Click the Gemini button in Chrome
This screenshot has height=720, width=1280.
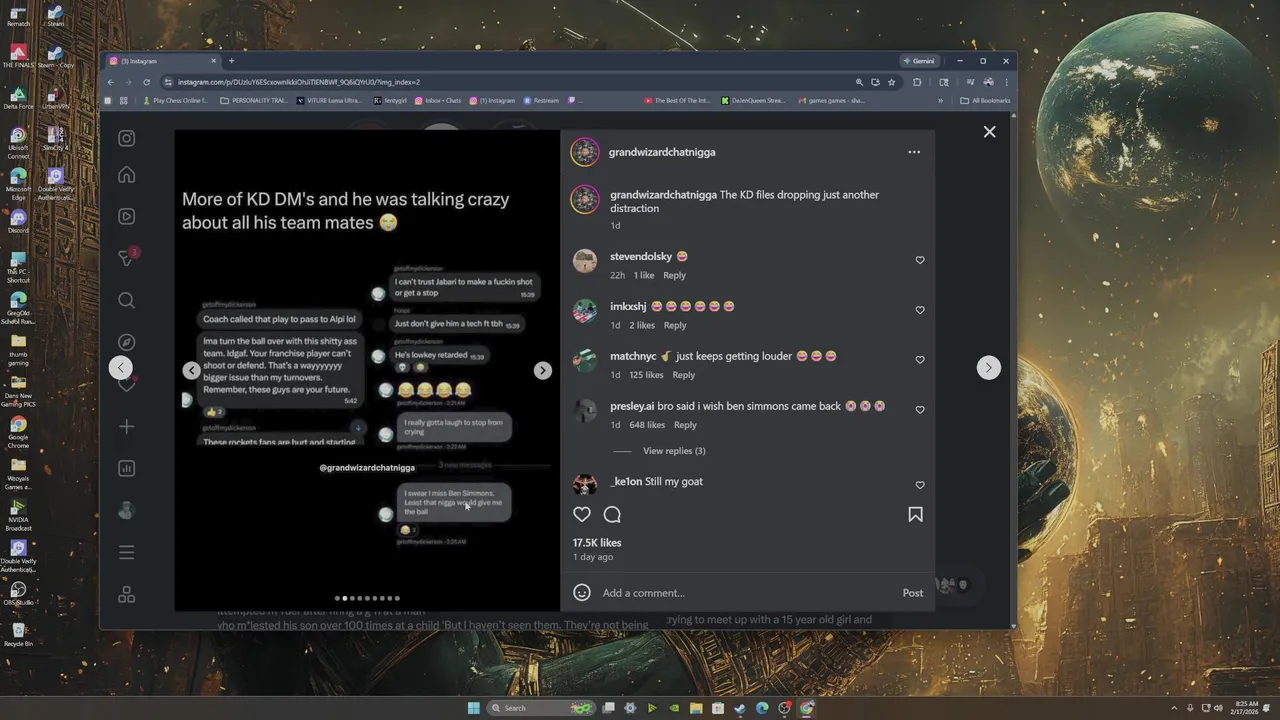(x=919, y=61)
